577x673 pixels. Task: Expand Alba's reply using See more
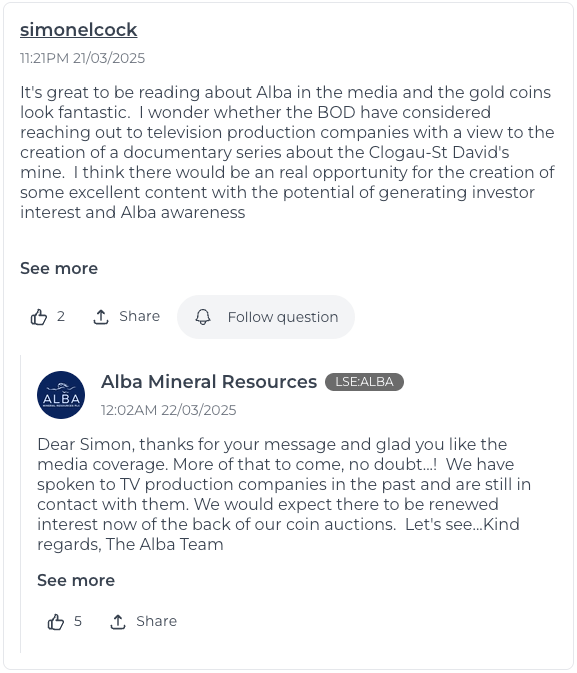tap(76, 580)
